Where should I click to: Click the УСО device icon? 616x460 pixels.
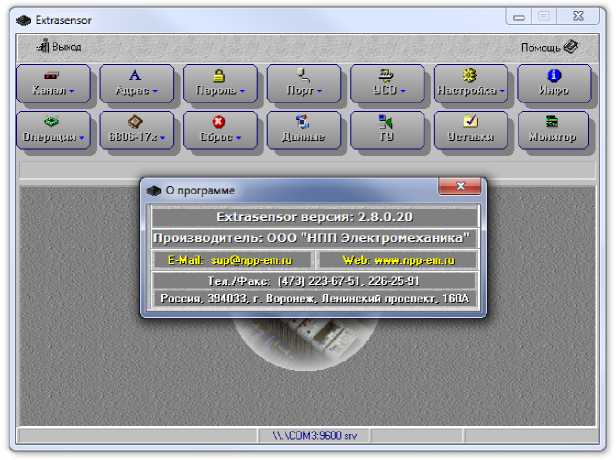pyautogui.click(x=386, y=75)
